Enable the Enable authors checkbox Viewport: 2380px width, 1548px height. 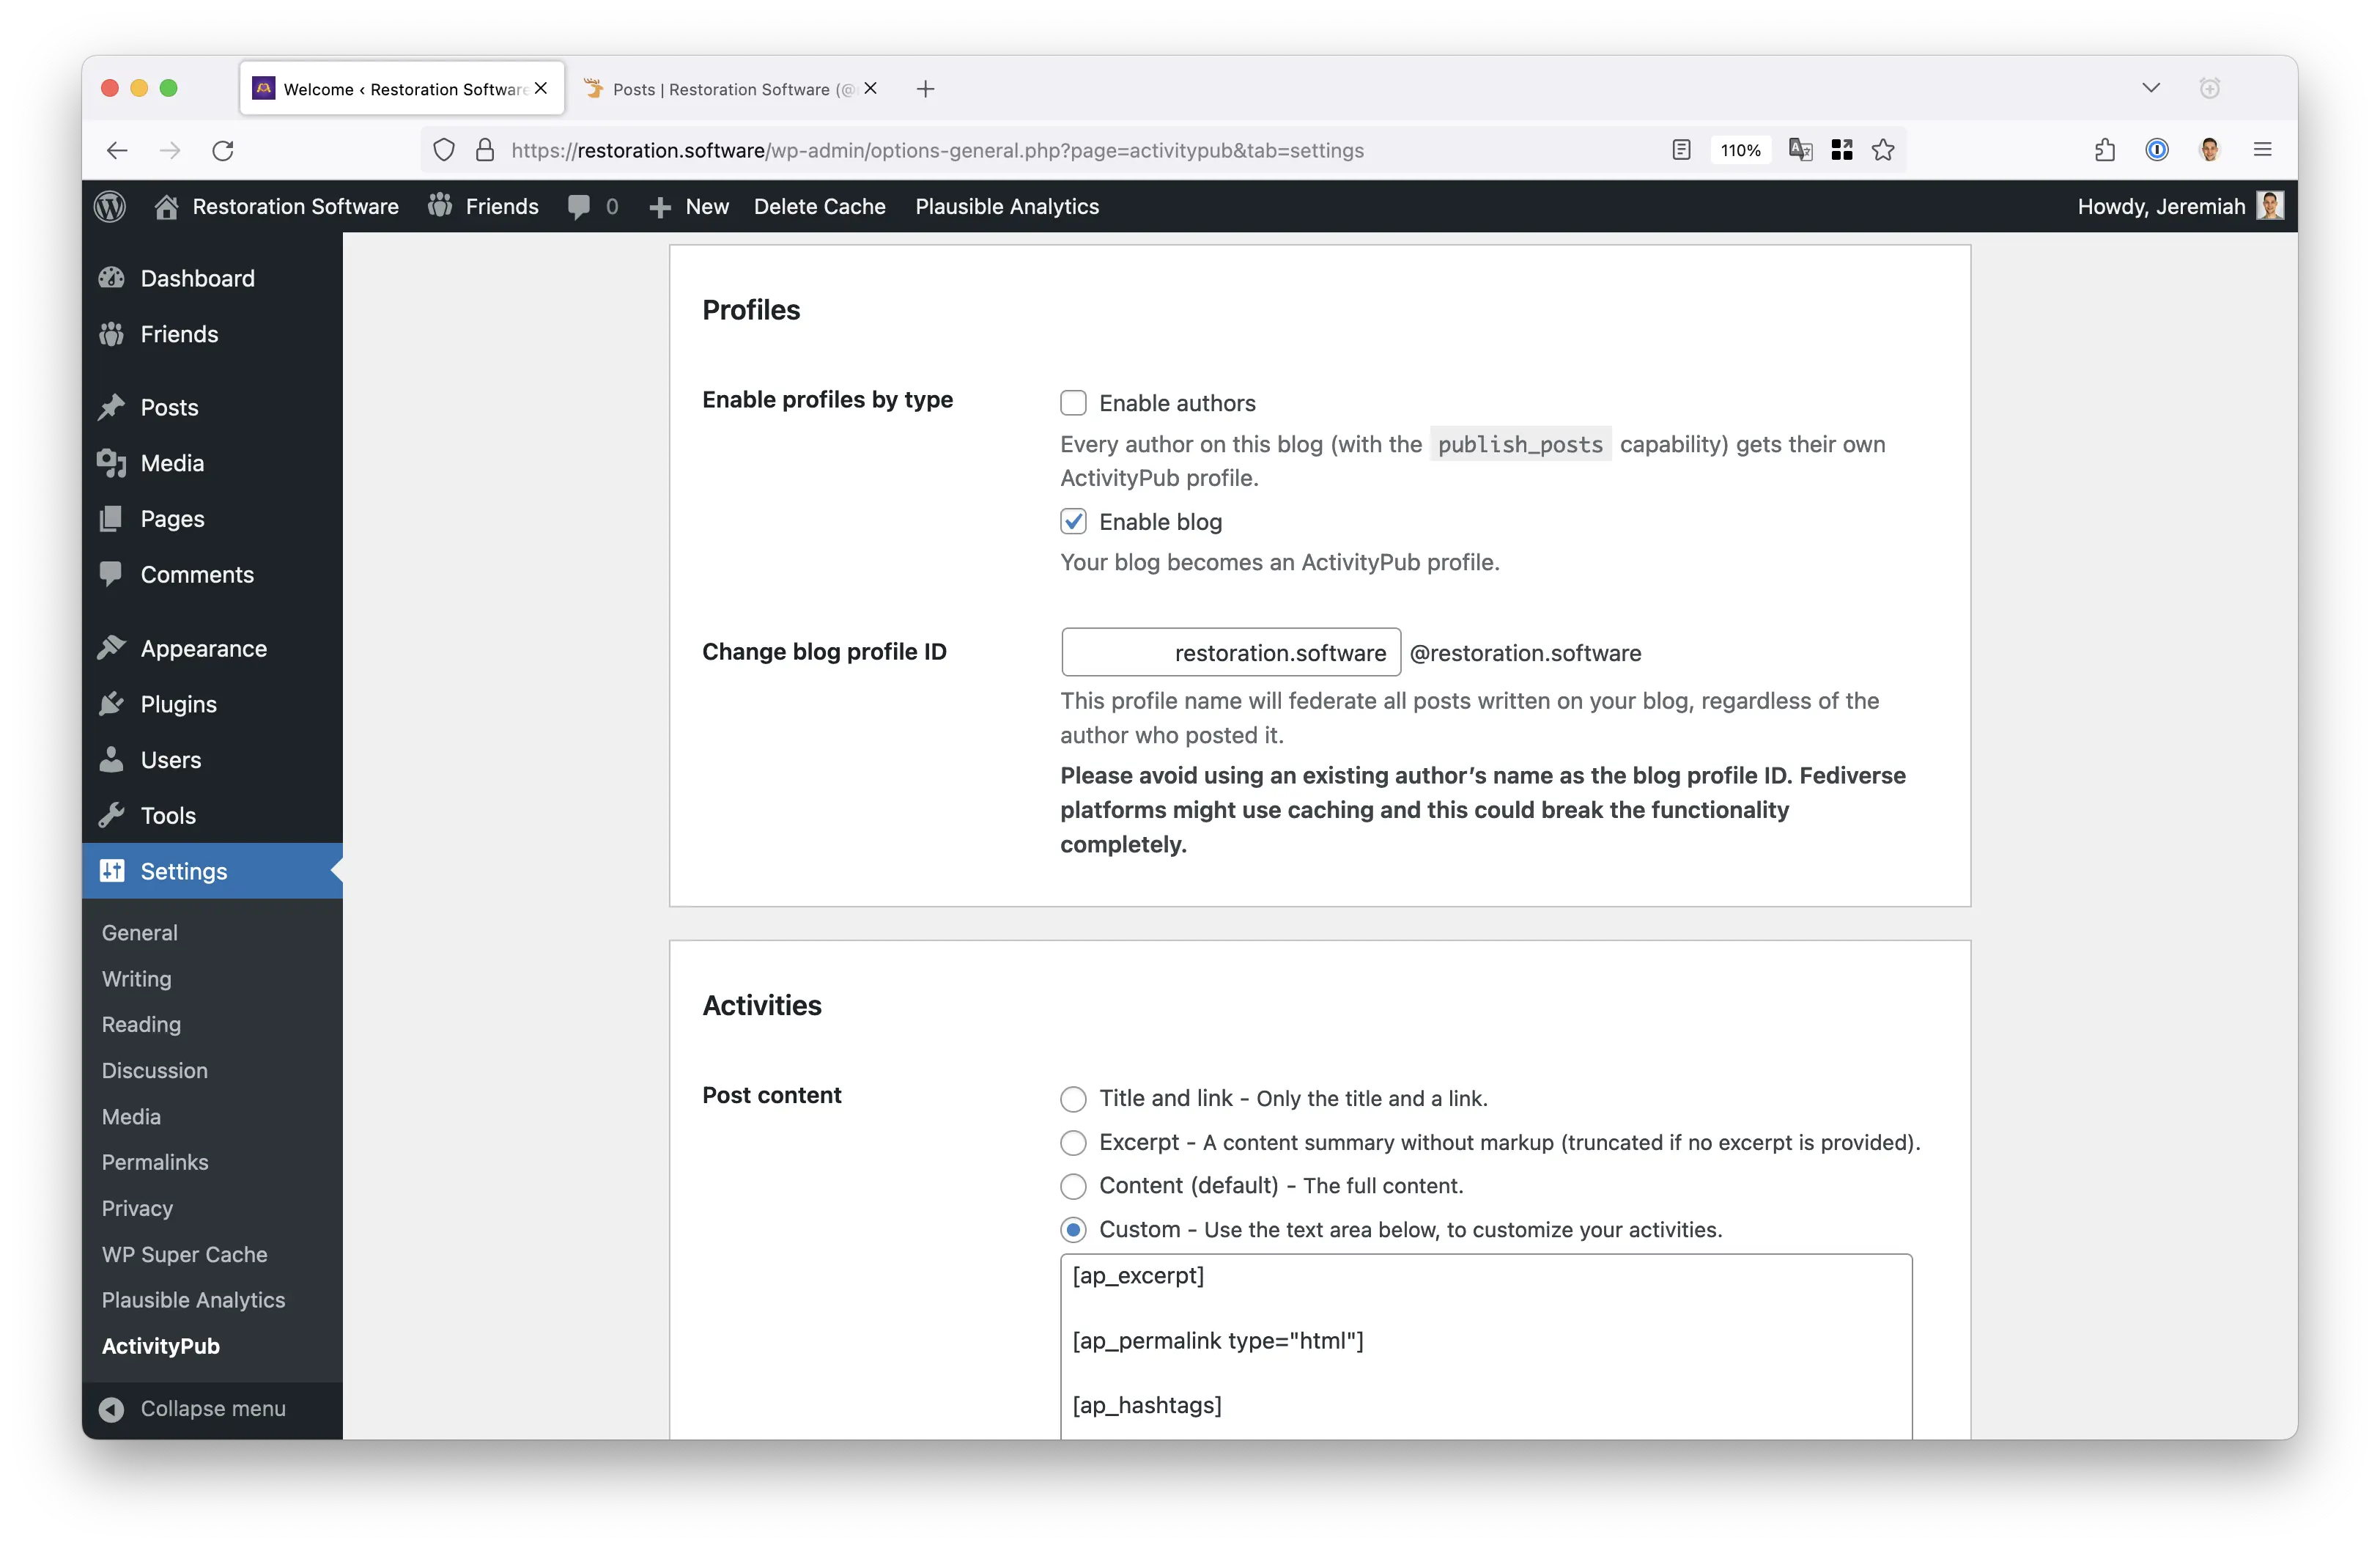tap(1073, 402)
